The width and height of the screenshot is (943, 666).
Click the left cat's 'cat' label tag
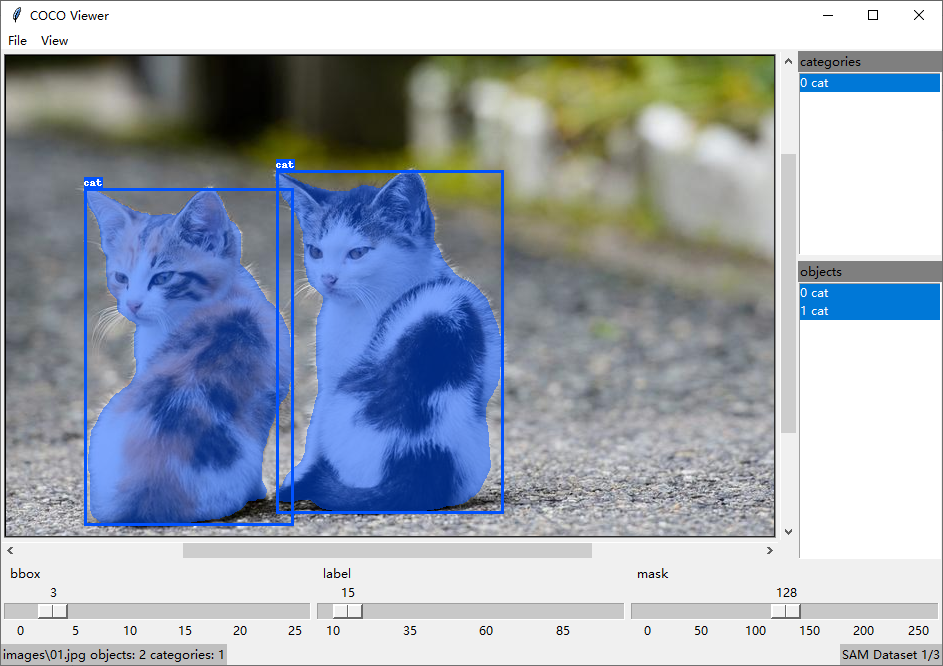point(93,183)
